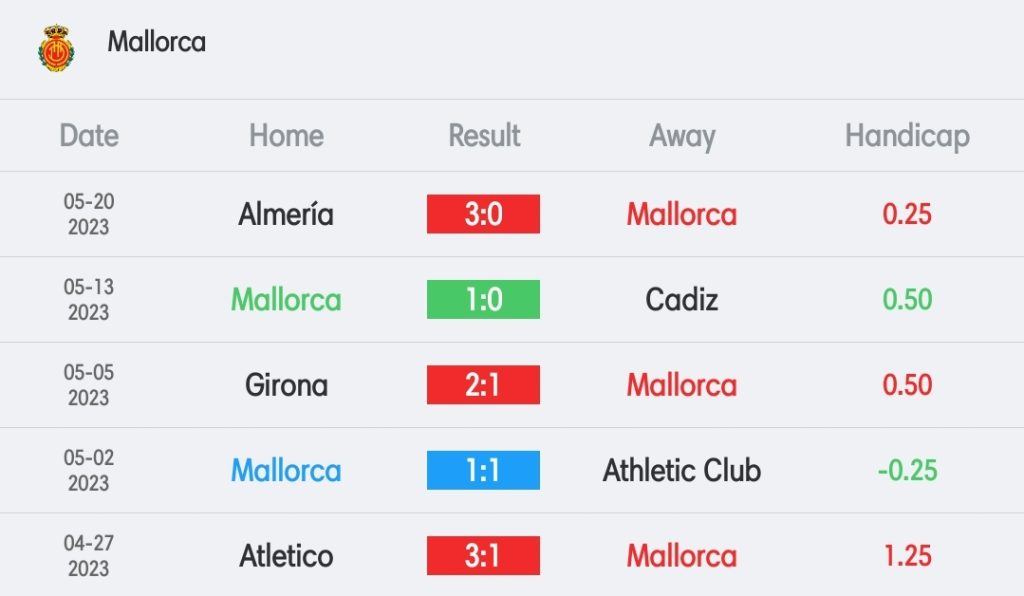Select the Away column header
The image size is (1024, 596).
(682, 137)
